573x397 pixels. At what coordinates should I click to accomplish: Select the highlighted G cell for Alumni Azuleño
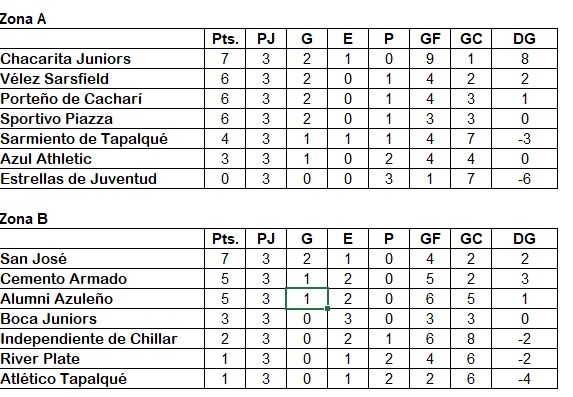(x=307, y=299)
